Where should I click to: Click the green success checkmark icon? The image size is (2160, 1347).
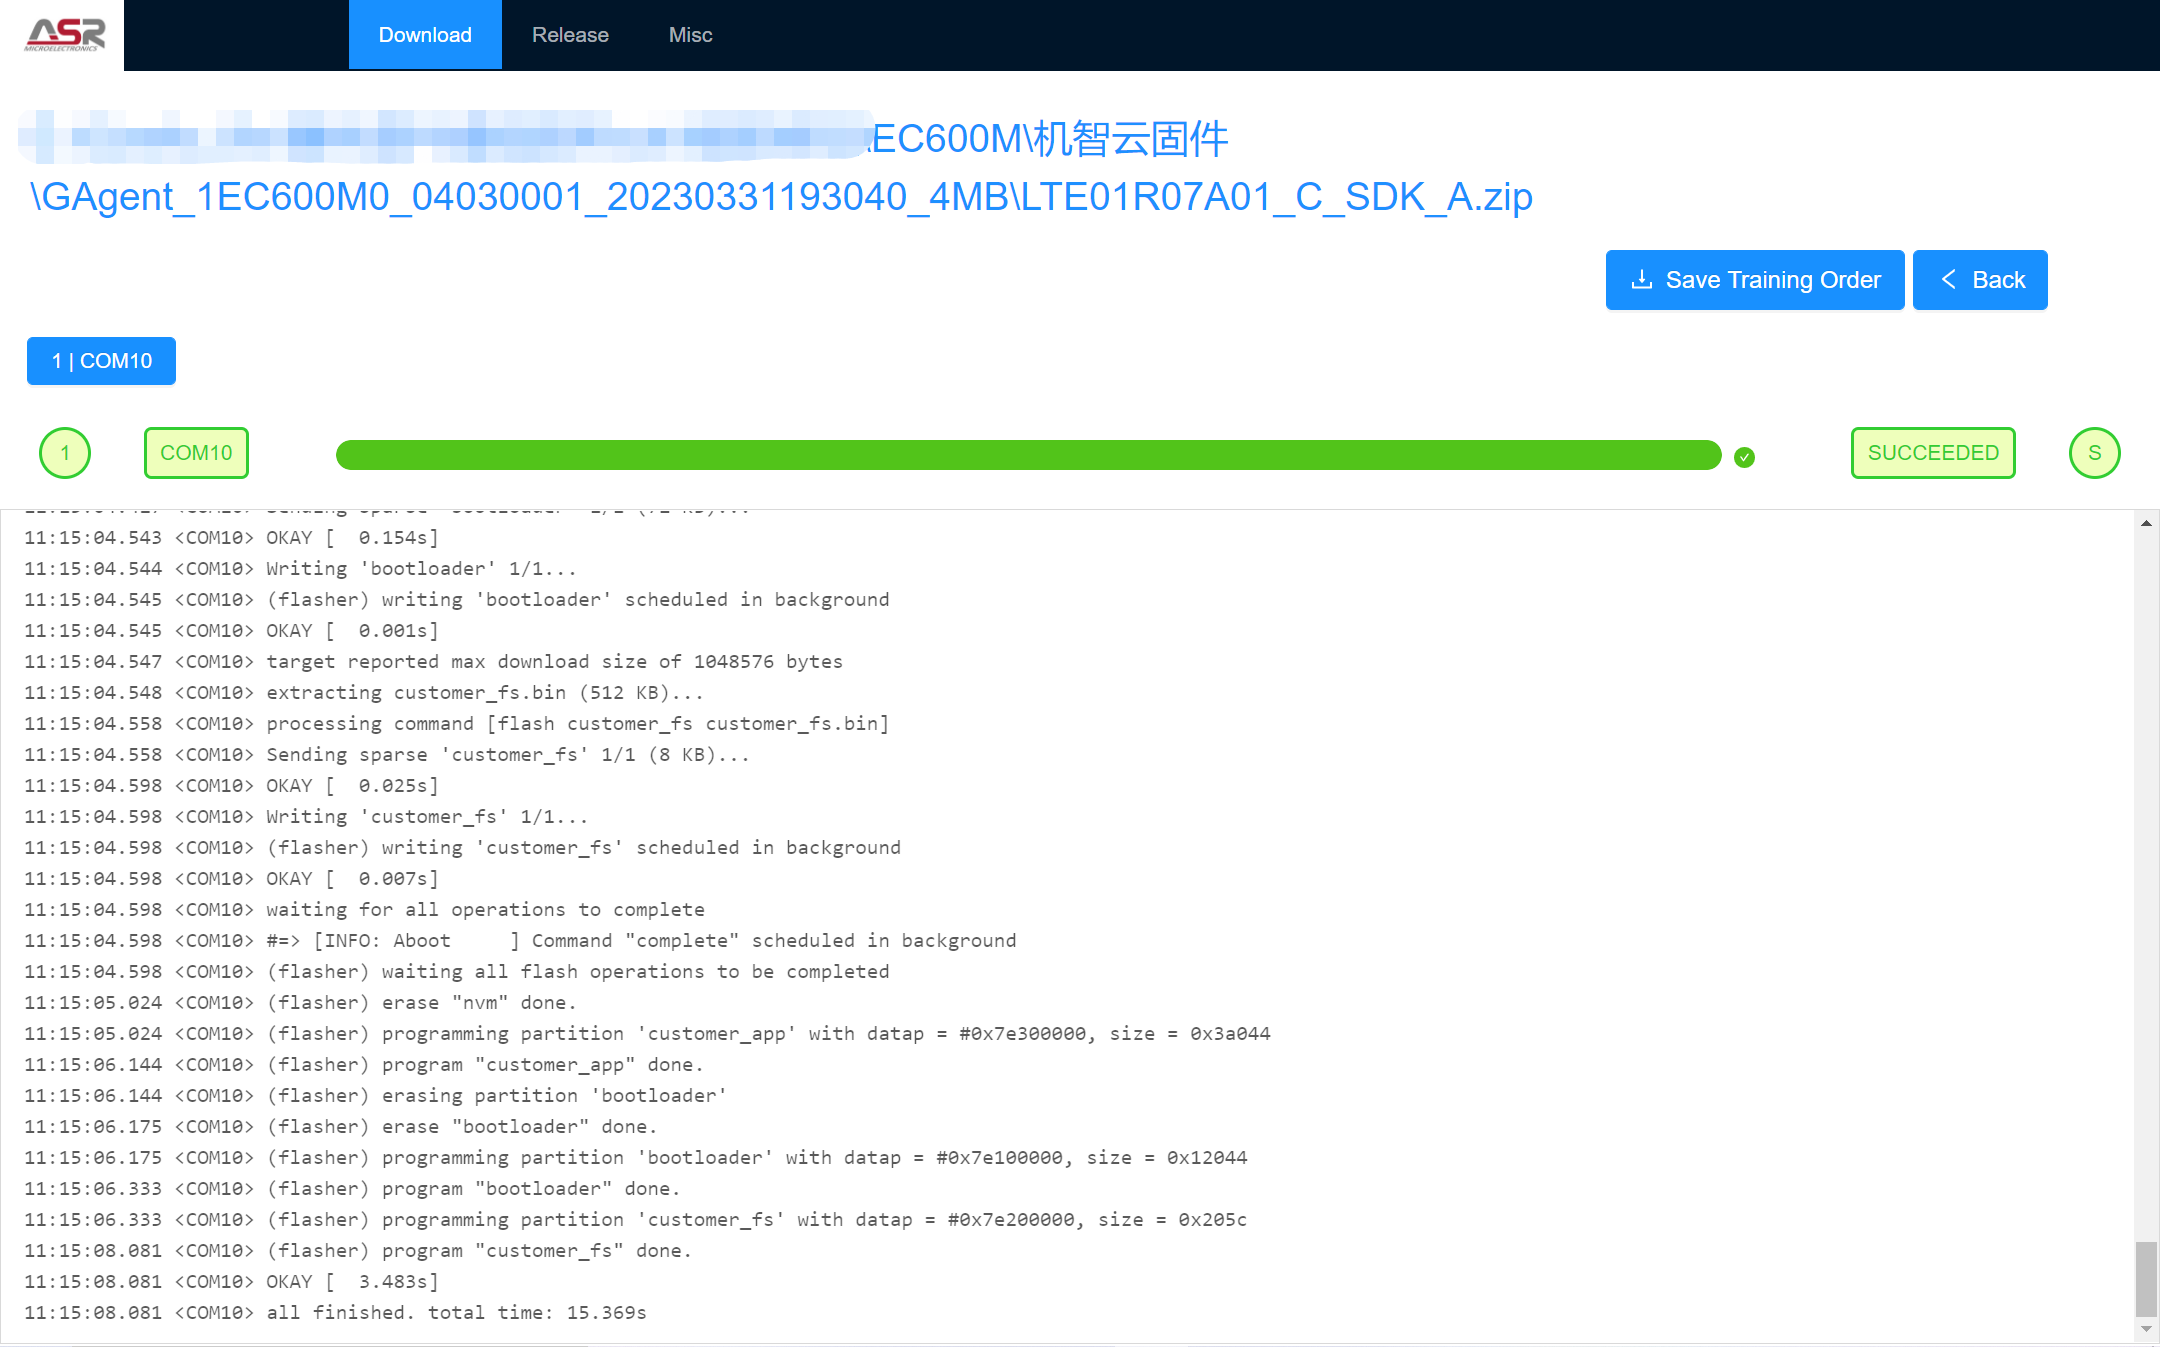click(1744, 457)
